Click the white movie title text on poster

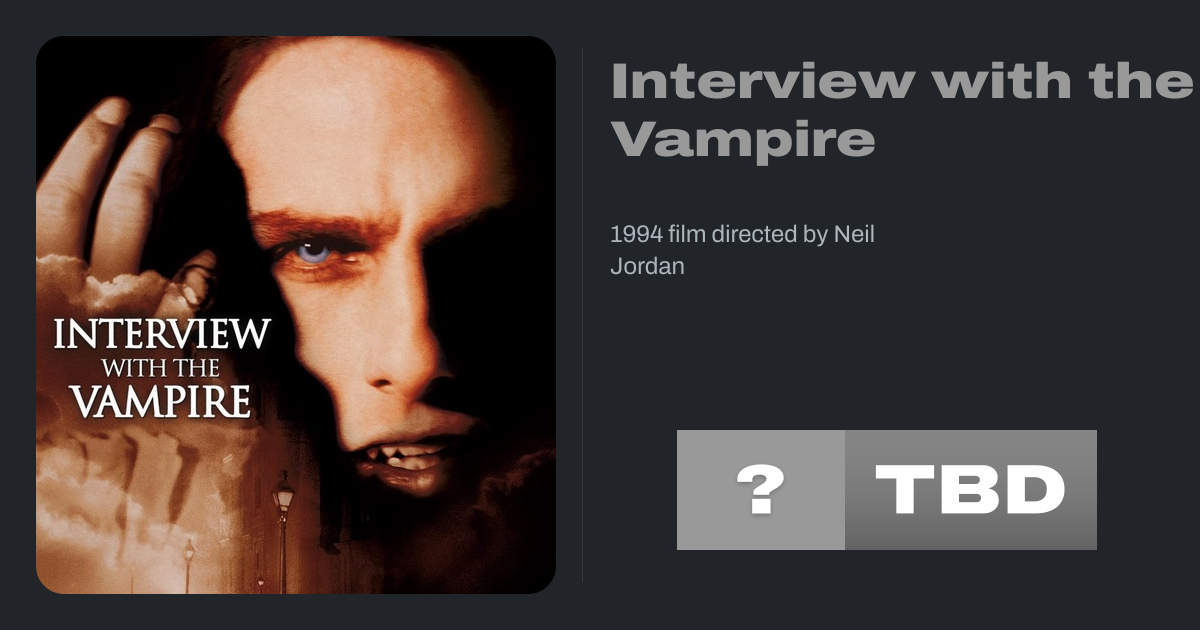pos(162,367)
